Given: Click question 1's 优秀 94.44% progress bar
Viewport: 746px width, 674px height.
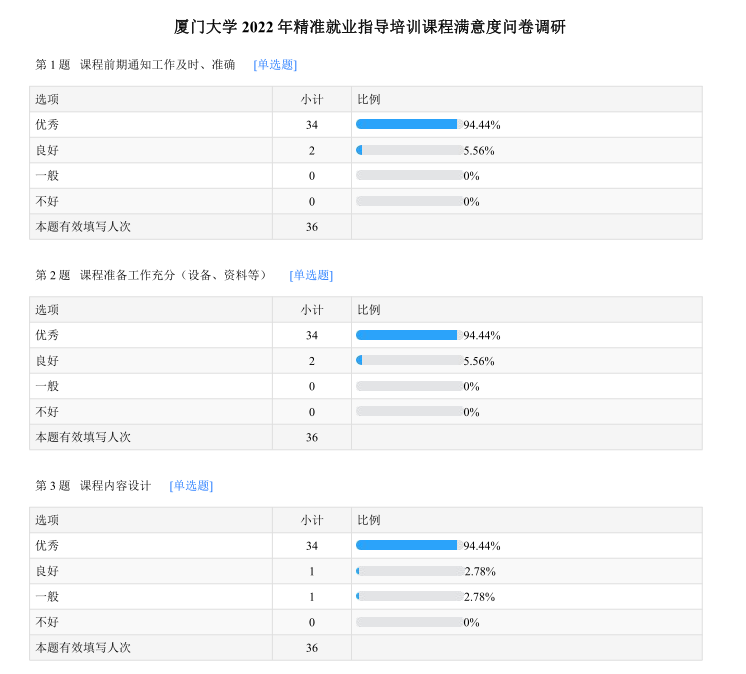Looking at the screenshot, I should pyautogui.click(x=408, y=125).
